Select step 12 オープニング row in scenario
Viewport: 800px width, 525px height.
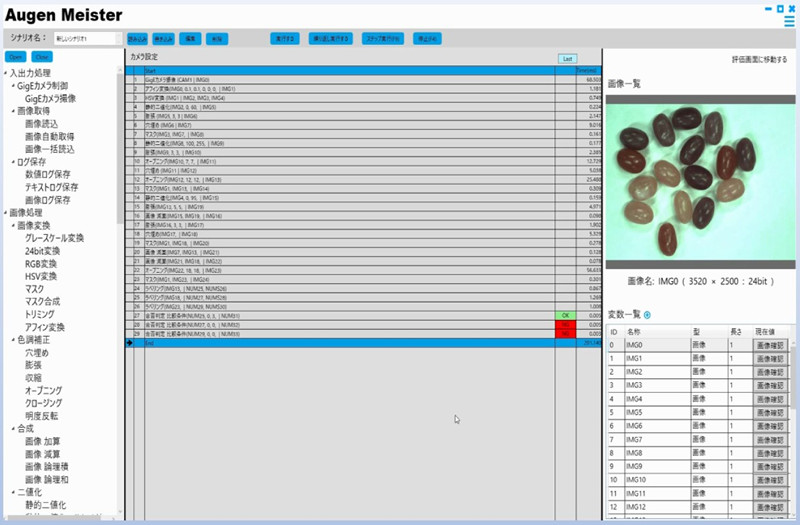pos(363,179)
